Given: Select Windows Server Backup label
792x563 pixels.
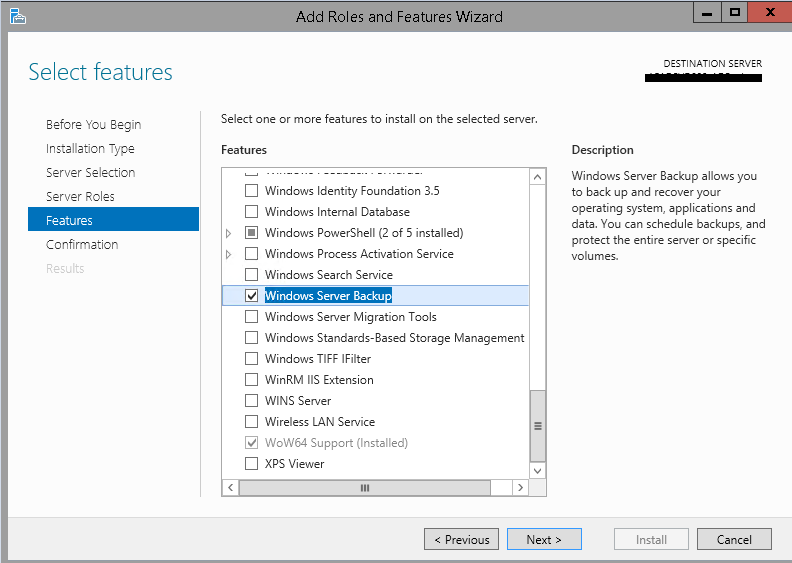Looking at the screenshot, I should (x=328, y=296).
